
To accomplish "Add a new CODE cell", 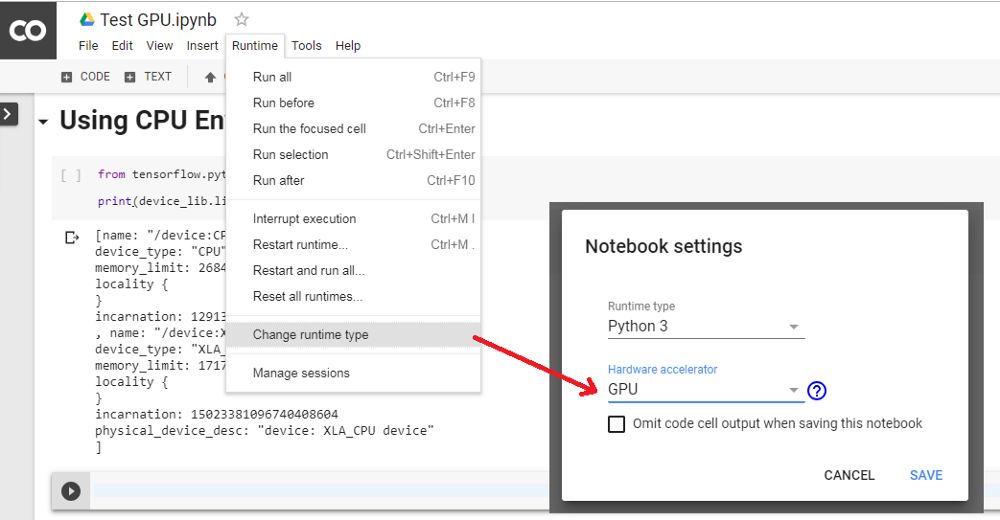I will click(86, 77).
